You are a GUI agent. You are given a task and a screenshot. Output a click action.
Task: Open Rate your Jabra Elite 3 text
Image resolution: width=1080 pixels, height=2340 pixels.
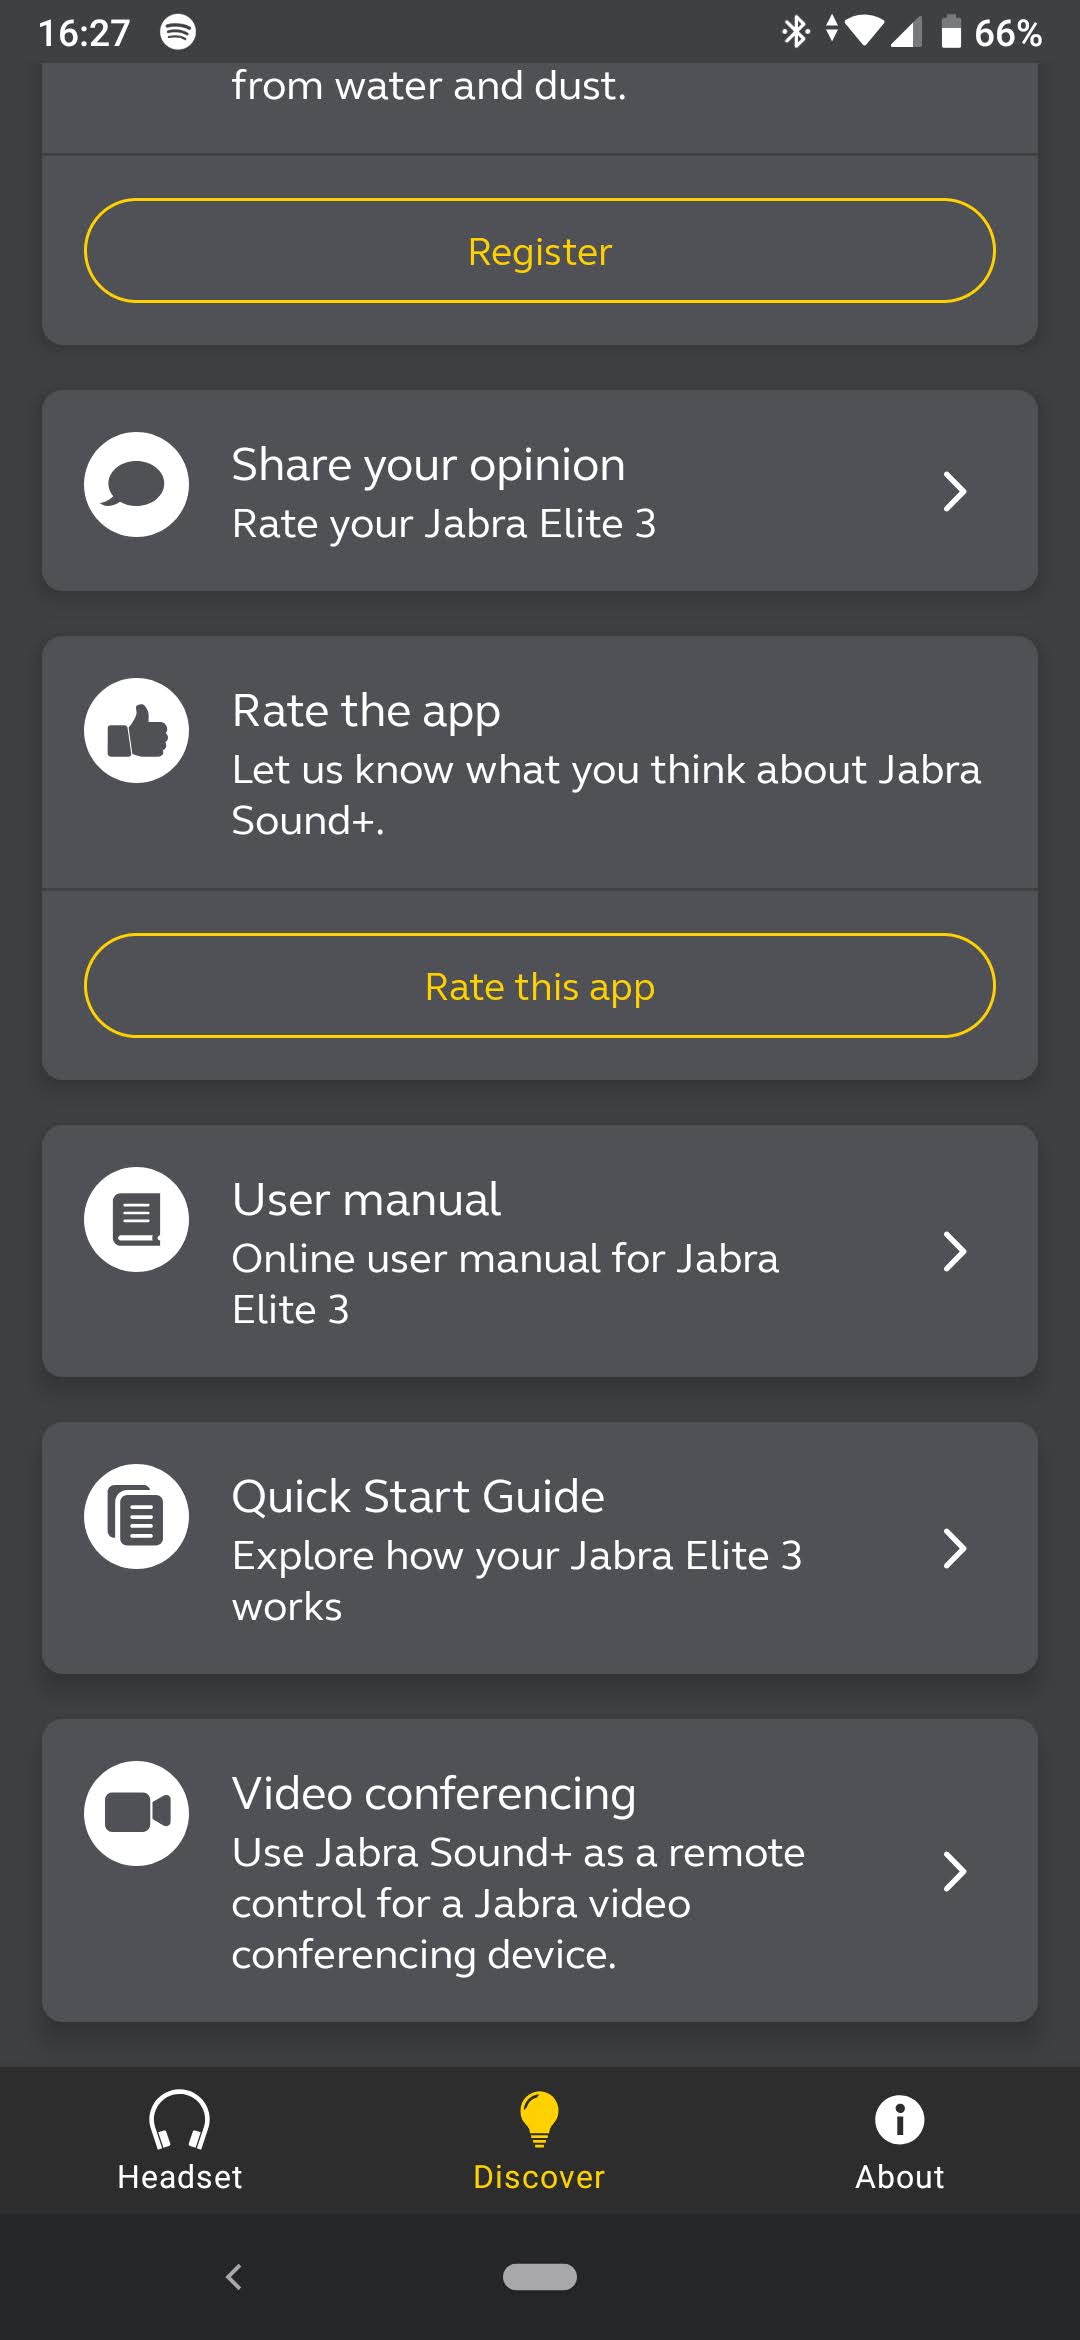coord(444,524)
